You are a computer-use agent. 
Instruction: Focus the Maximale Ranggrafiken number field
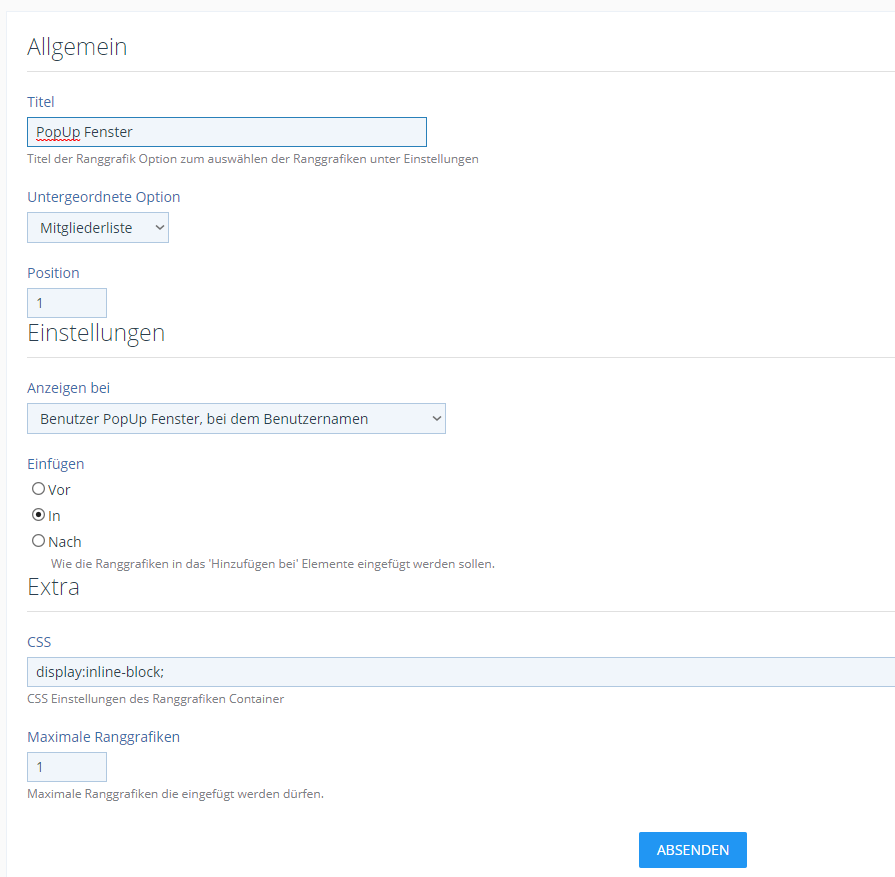66,767
